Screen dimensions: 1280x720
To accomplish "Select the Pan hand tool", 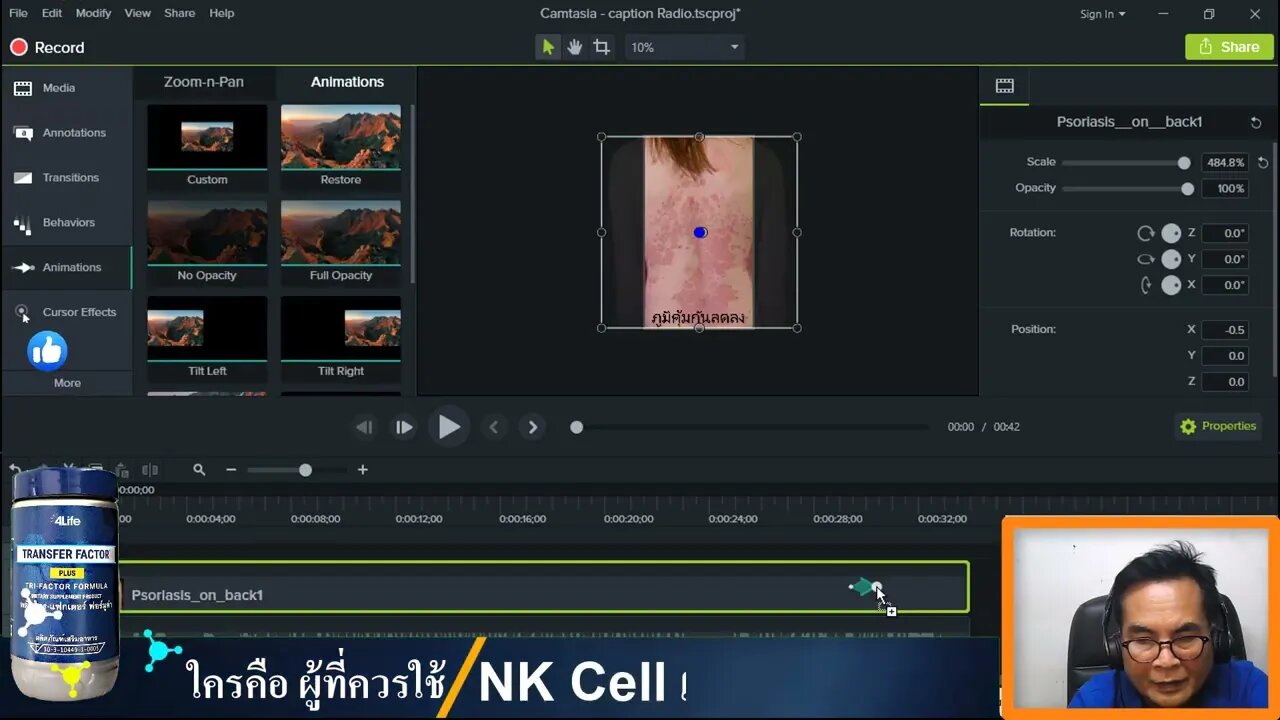I will 575,47.
